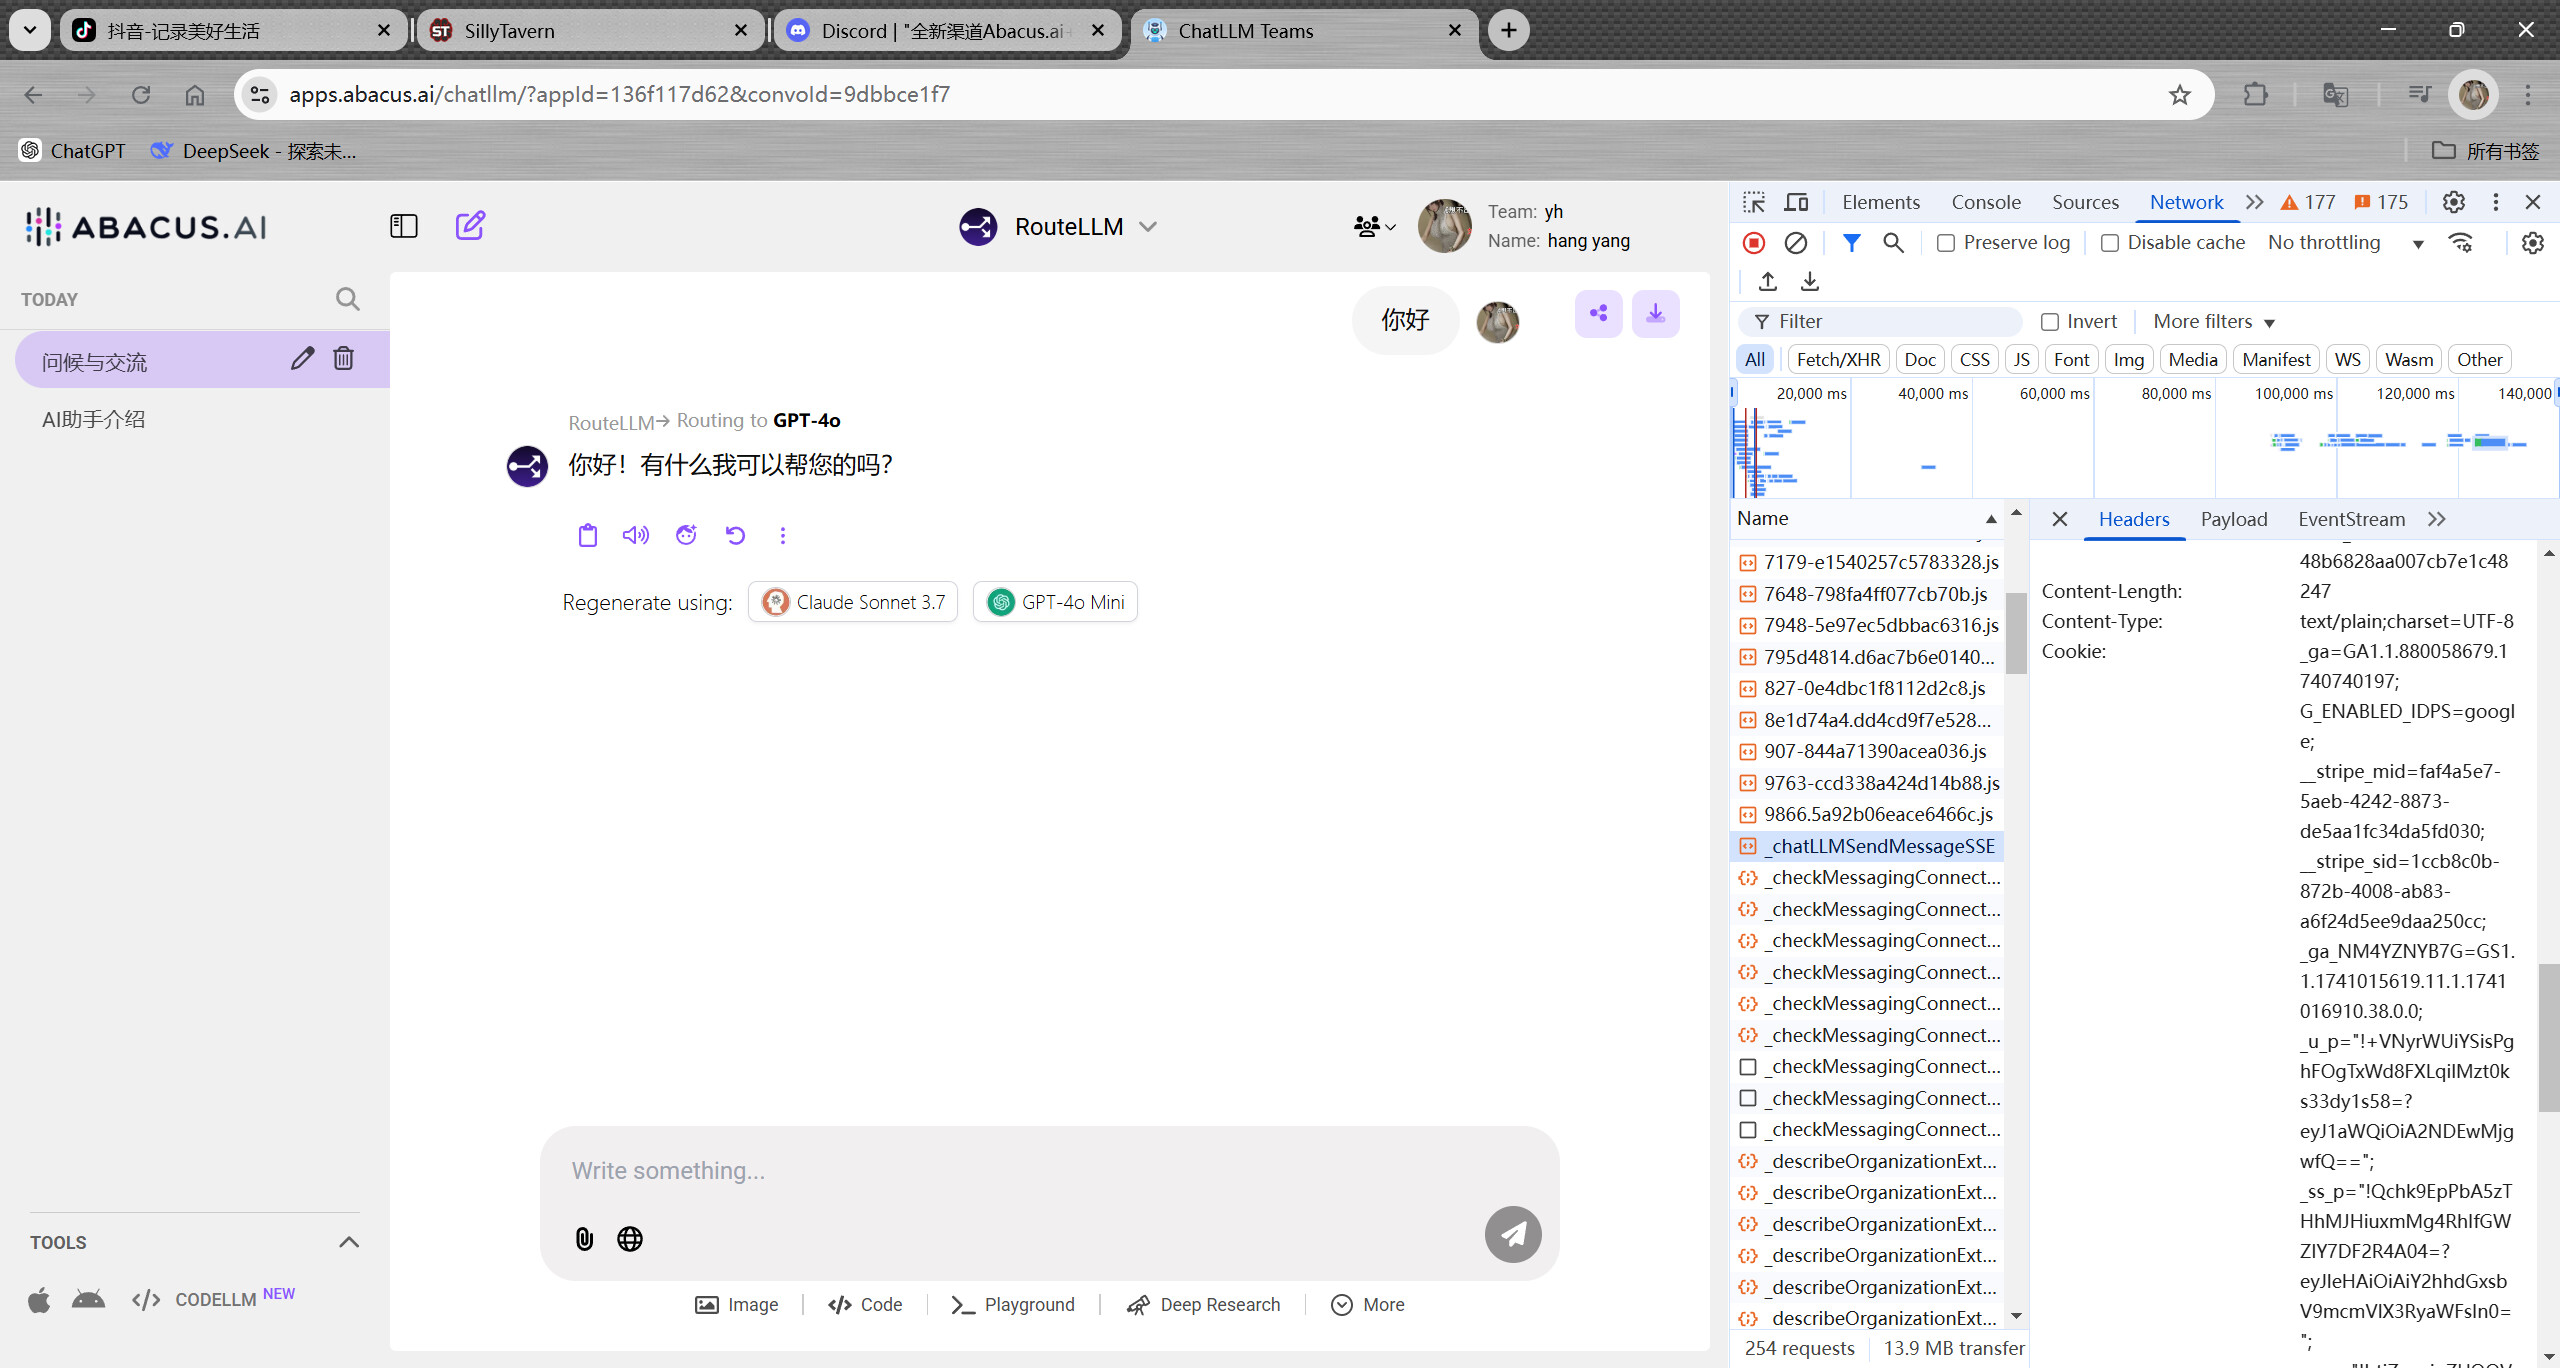The height and width of the screenshot is (1368, 2560).
Task: Delete the 问候与交流 chat with trash icon
Action: [343, 359]
